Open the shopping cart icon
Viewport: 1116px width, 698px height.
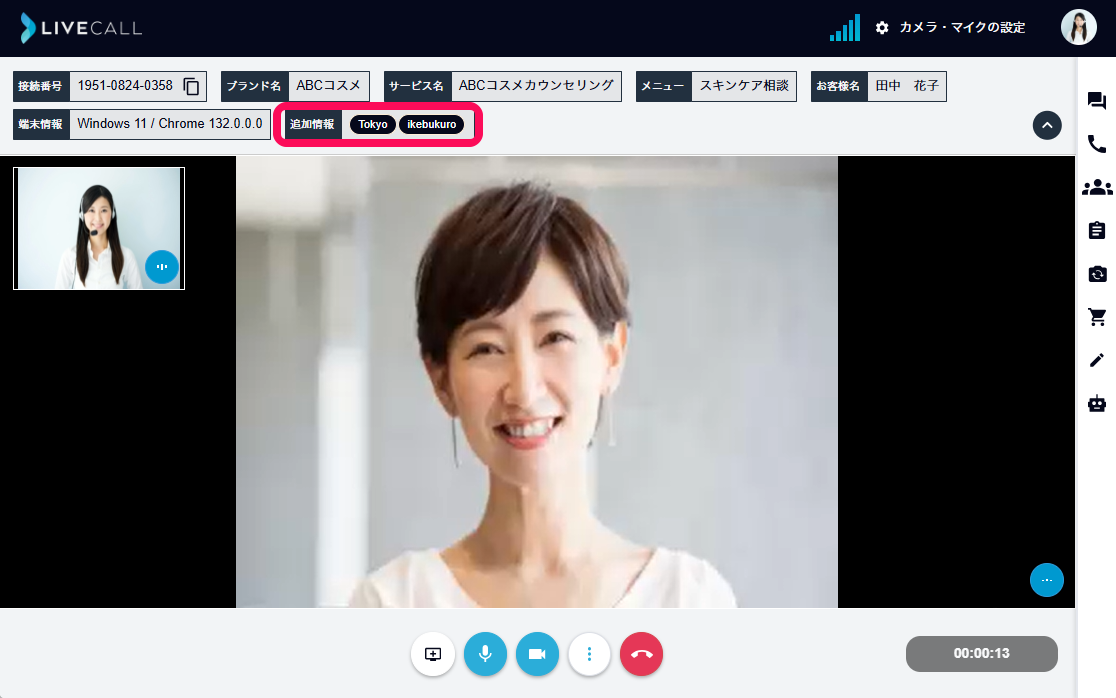(x=1097, y=317)
